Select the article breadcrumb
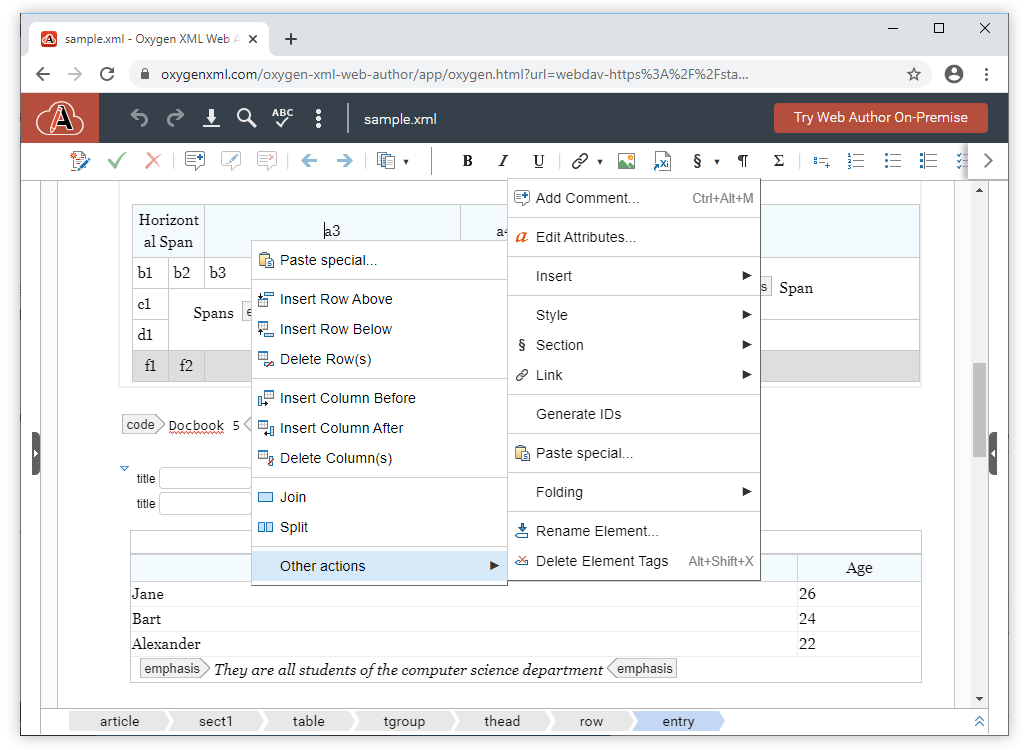1030x750 pixels. click(x=119, y=722)
